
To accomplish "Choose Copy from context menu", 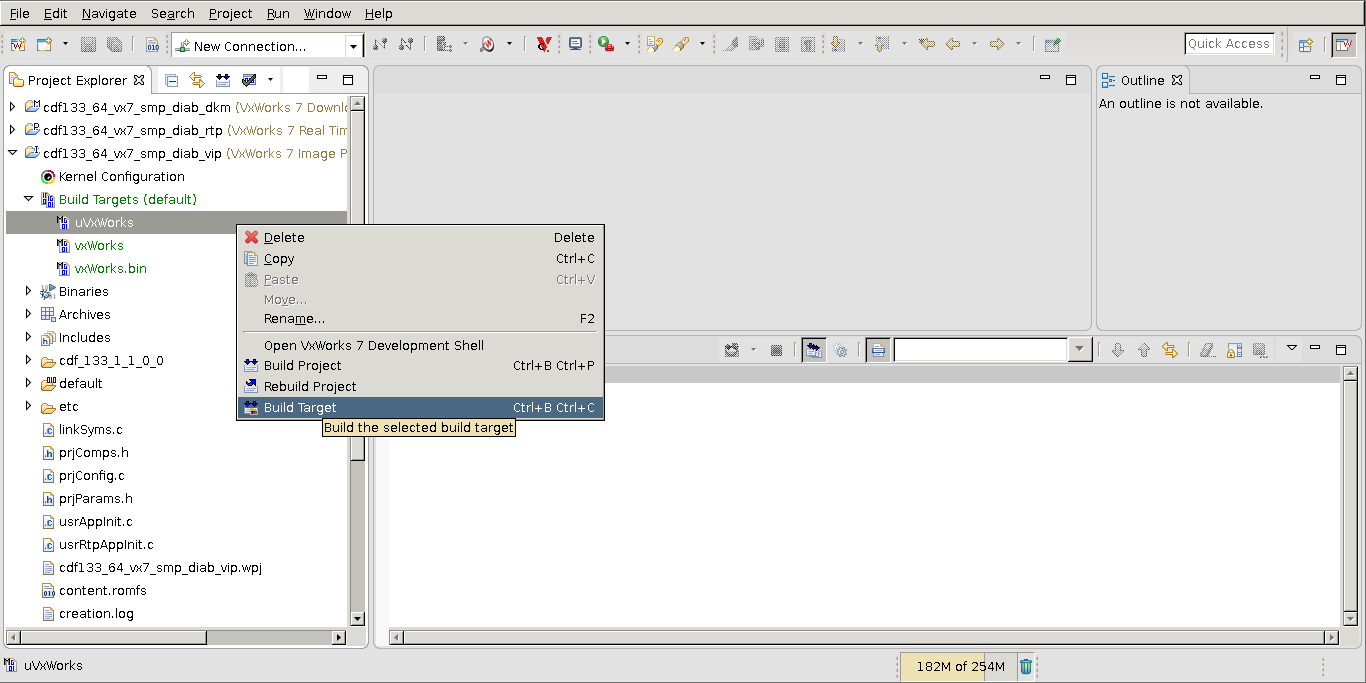I will 420,258.
